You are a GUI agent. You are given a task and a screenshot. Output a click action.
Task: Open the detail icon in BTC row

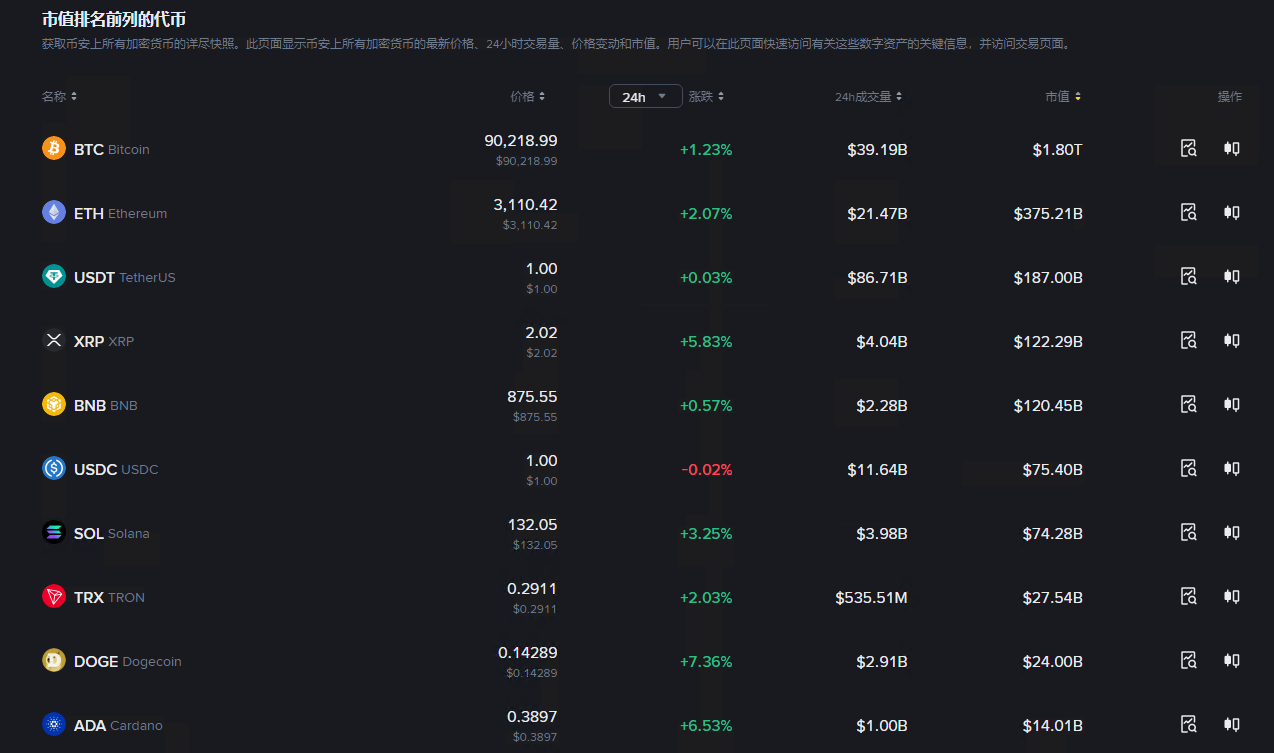point(1188,149)
